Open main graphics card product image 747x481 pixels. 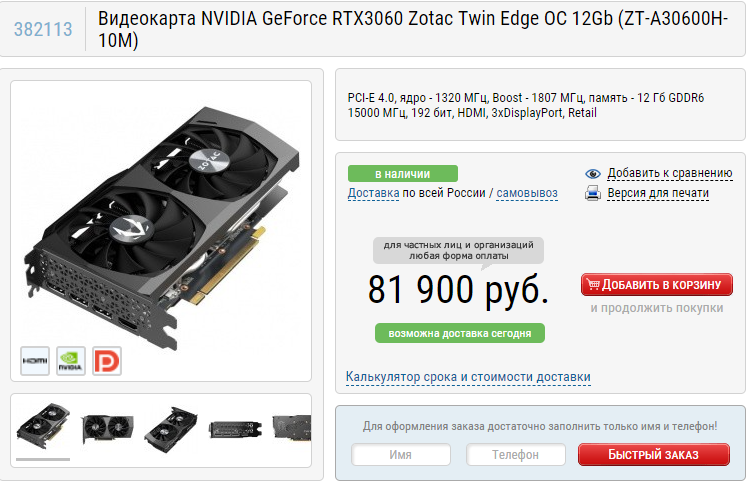point(162,224)
